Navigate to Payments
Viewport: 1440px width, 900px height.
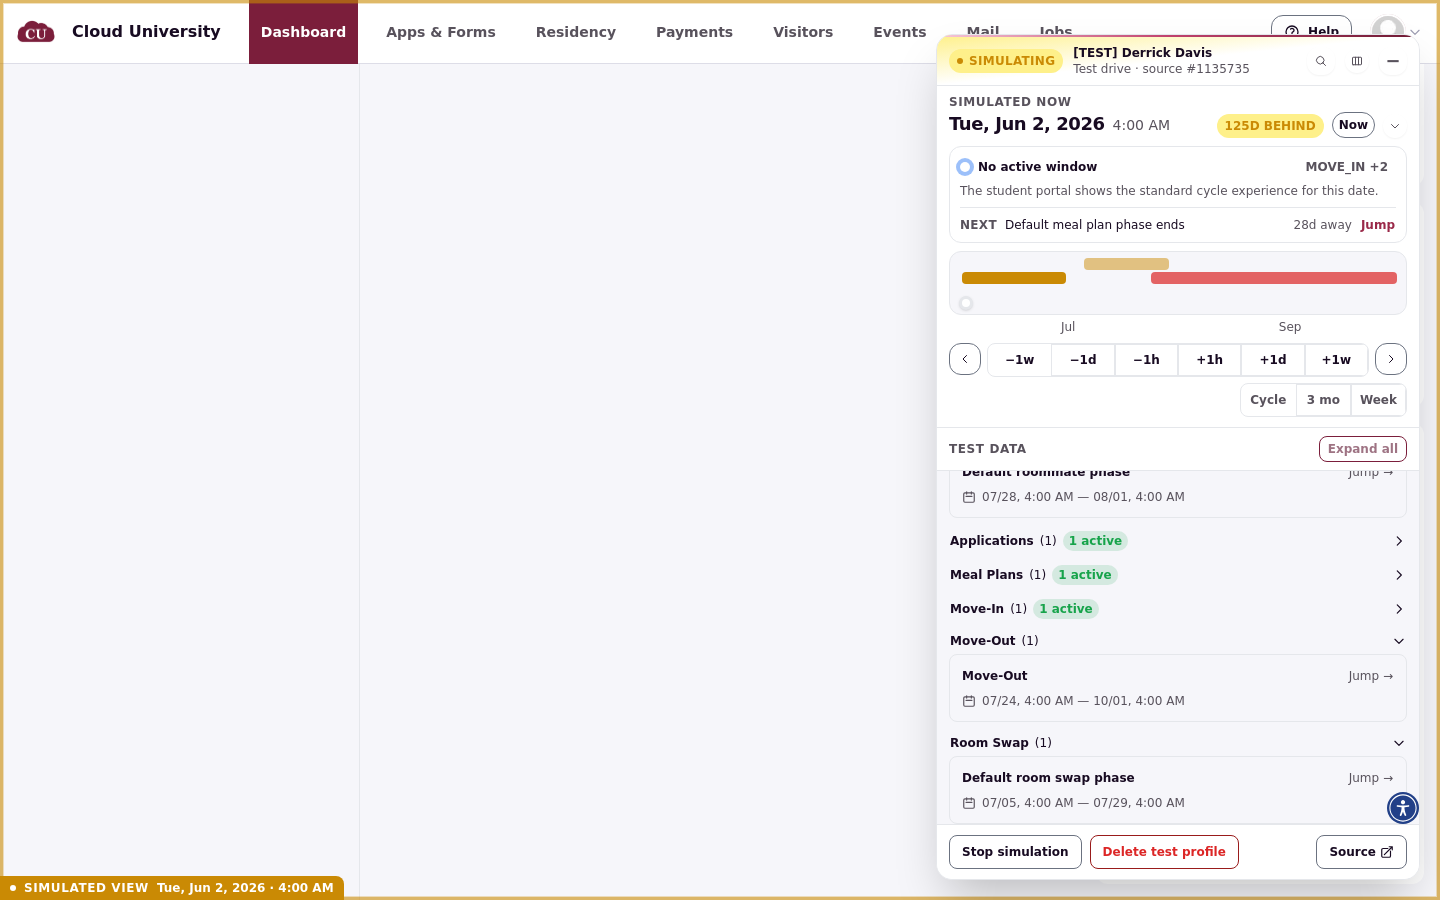click(694, 32)
